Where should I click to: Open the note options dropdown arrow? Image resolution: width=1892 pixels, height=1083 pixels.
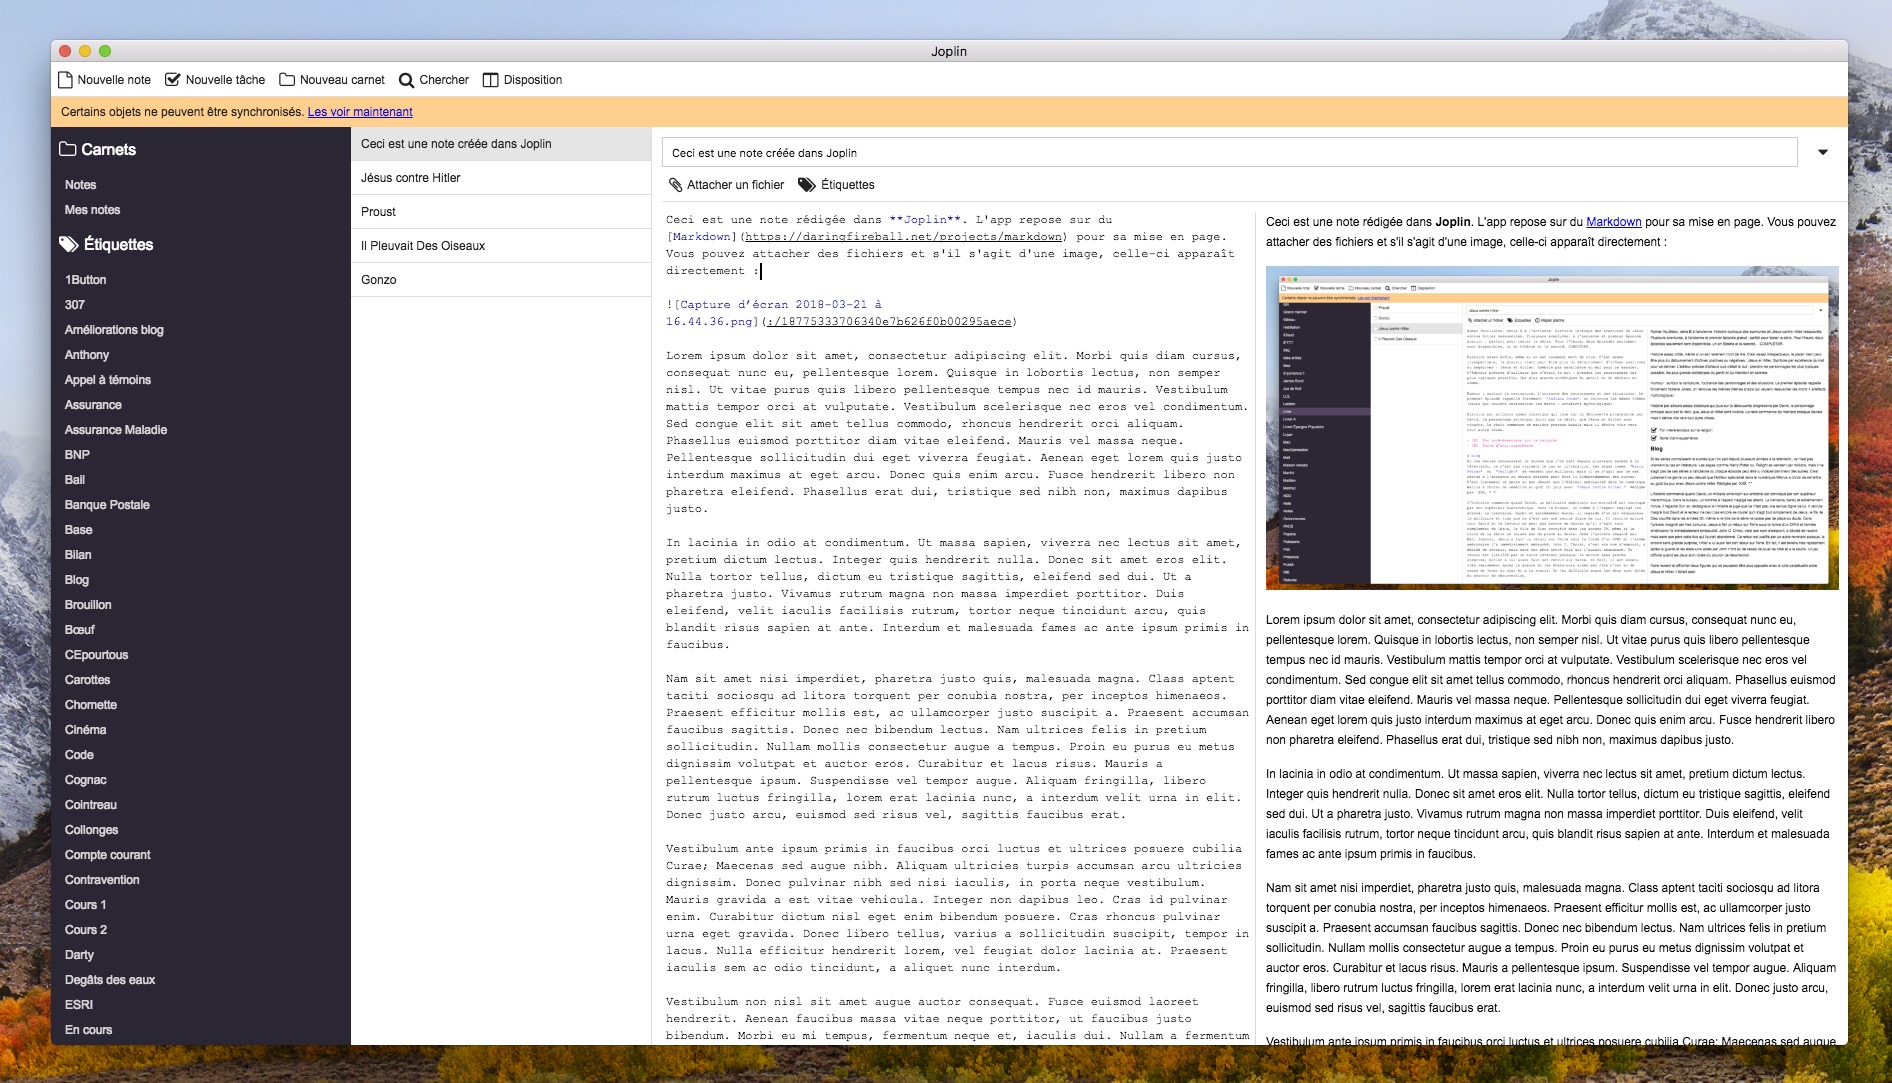[1823, 152]
